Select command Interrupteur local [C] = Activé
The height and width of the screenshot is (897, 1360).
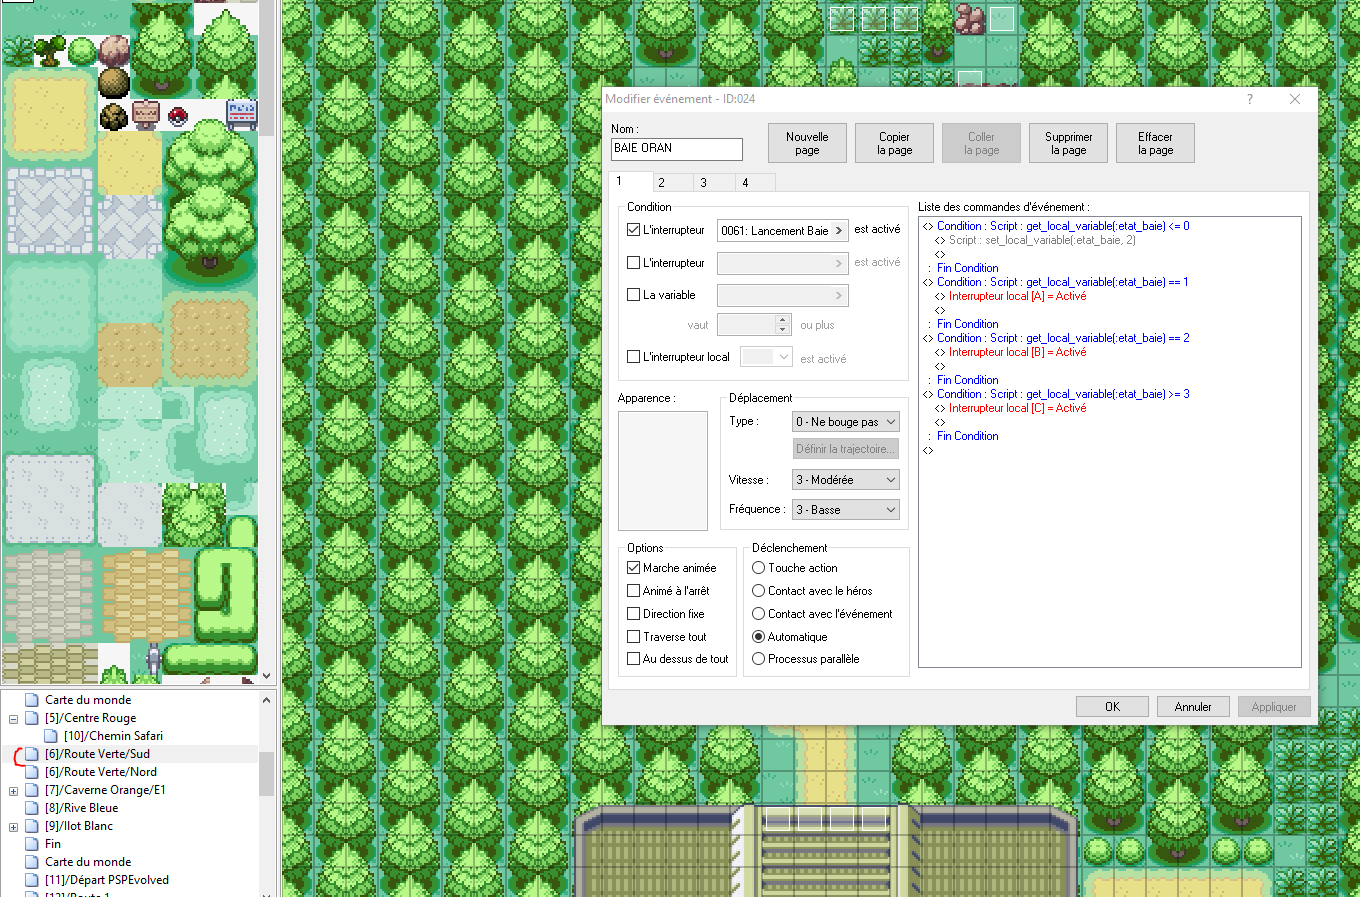(x=1017, y=408)
